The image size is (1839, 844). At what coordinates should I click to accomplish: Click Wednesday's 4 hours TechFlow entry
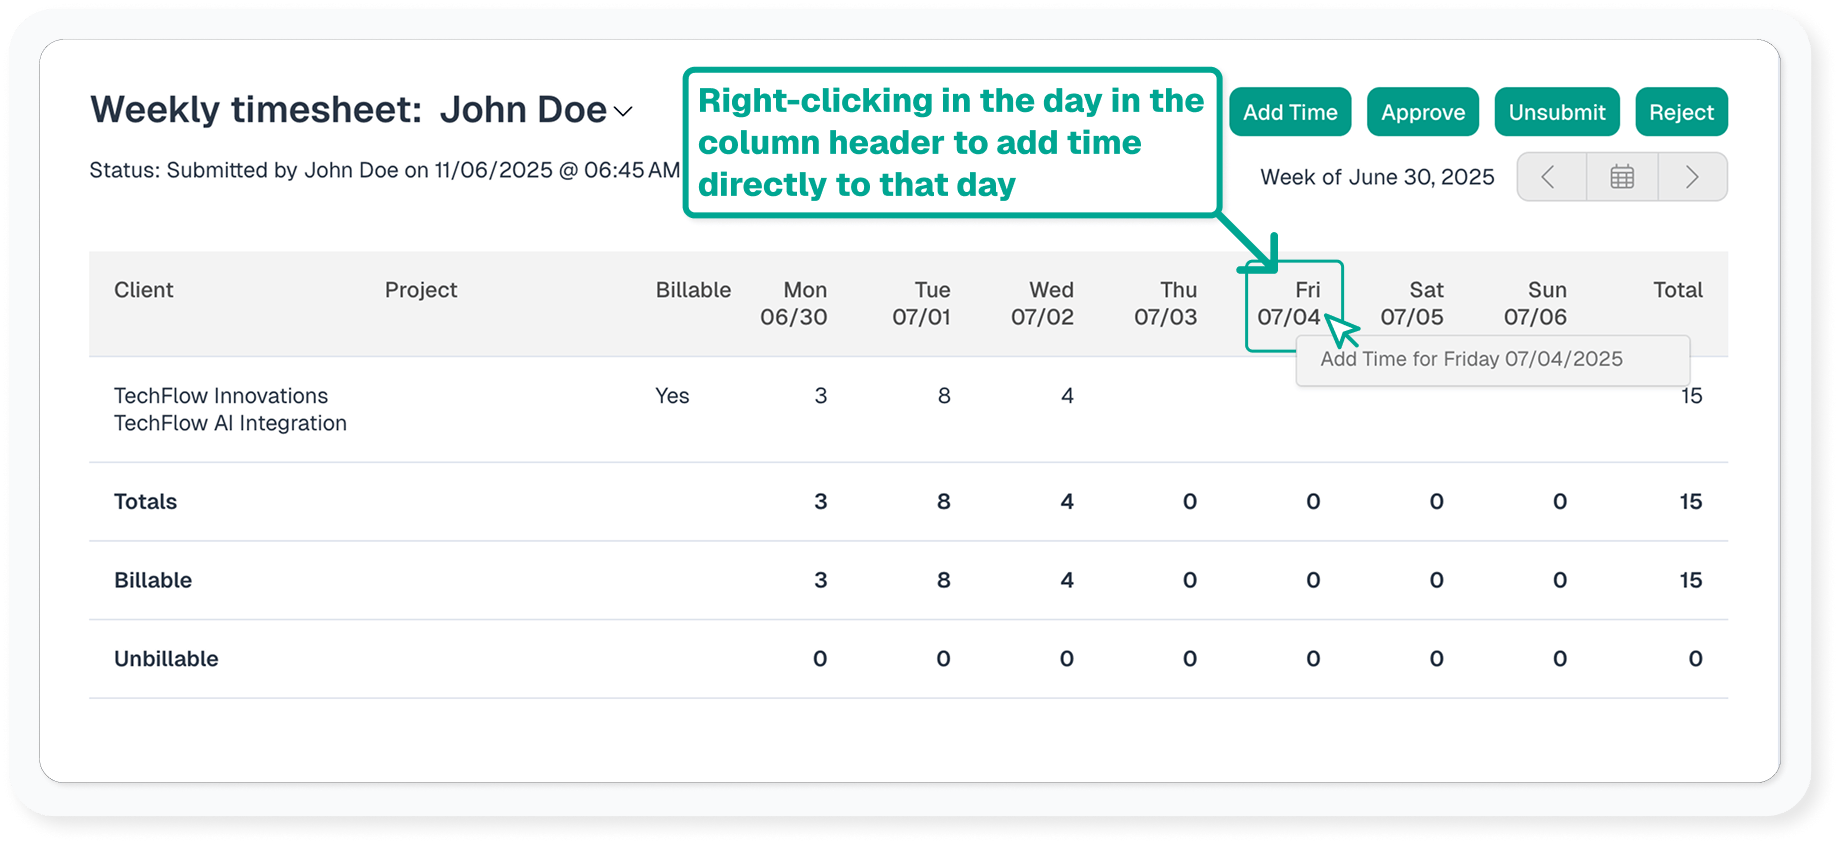[x=1066, y=396]
